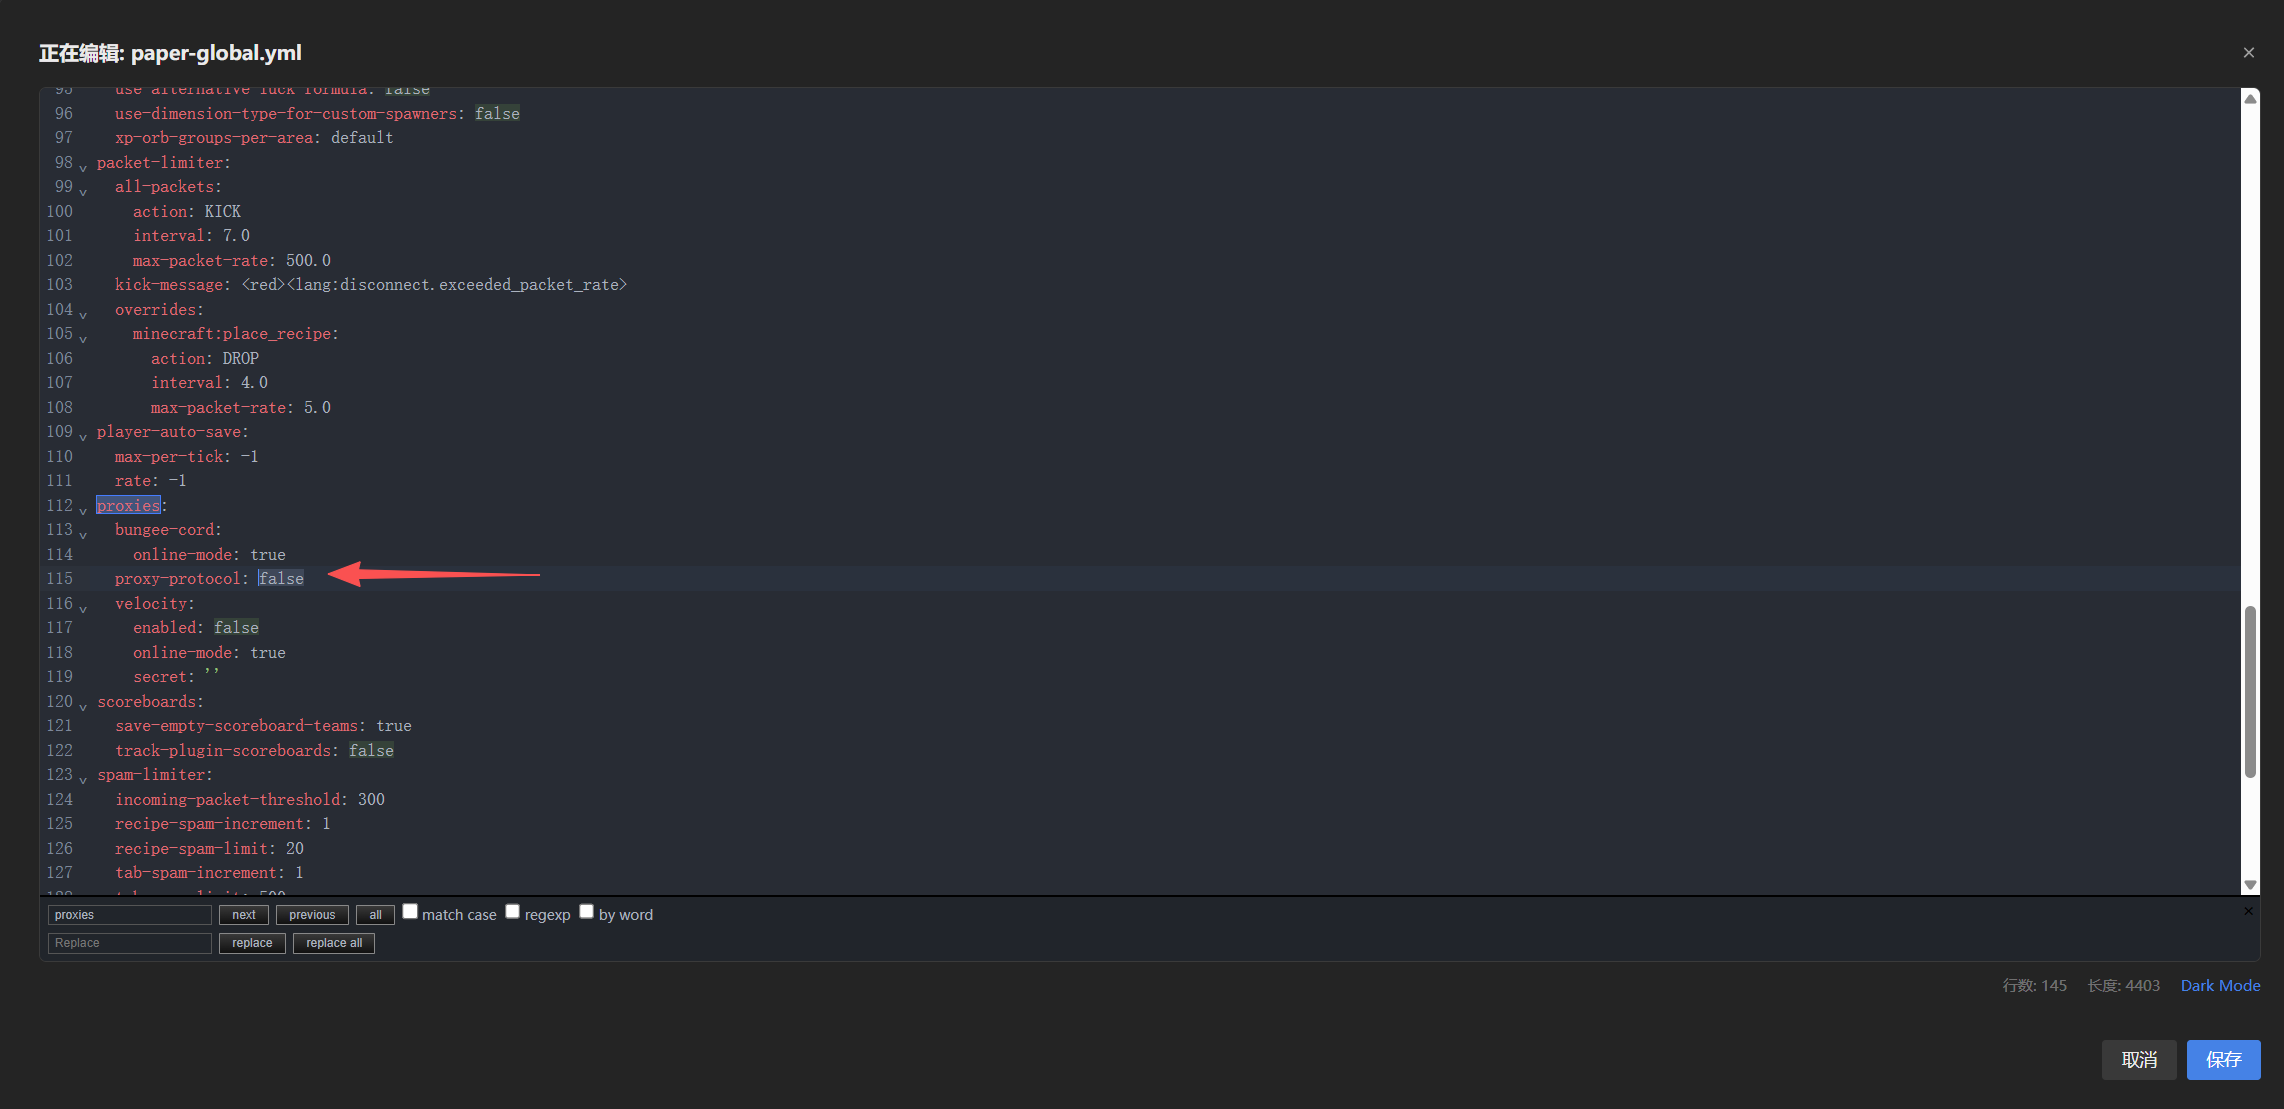Collapse the packet-limiter section fold arrow

click(x=83, y=166)
